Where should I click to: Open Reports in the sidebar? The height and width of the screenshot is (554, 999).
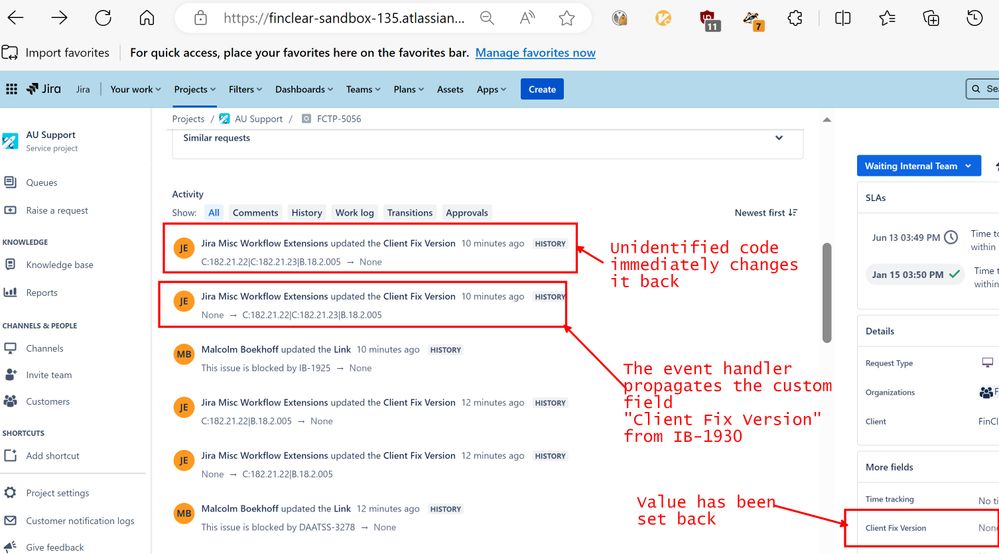tap(41, 293)
